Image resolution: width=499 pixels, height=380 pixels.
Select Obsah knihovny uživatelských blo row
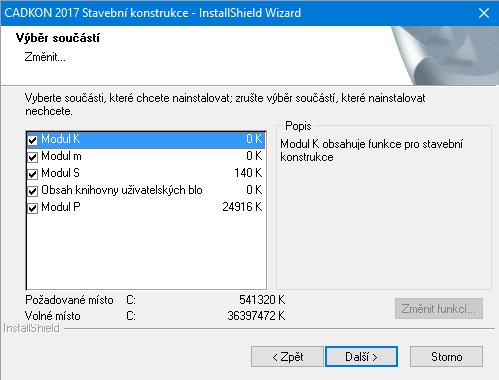coord(146,190)
